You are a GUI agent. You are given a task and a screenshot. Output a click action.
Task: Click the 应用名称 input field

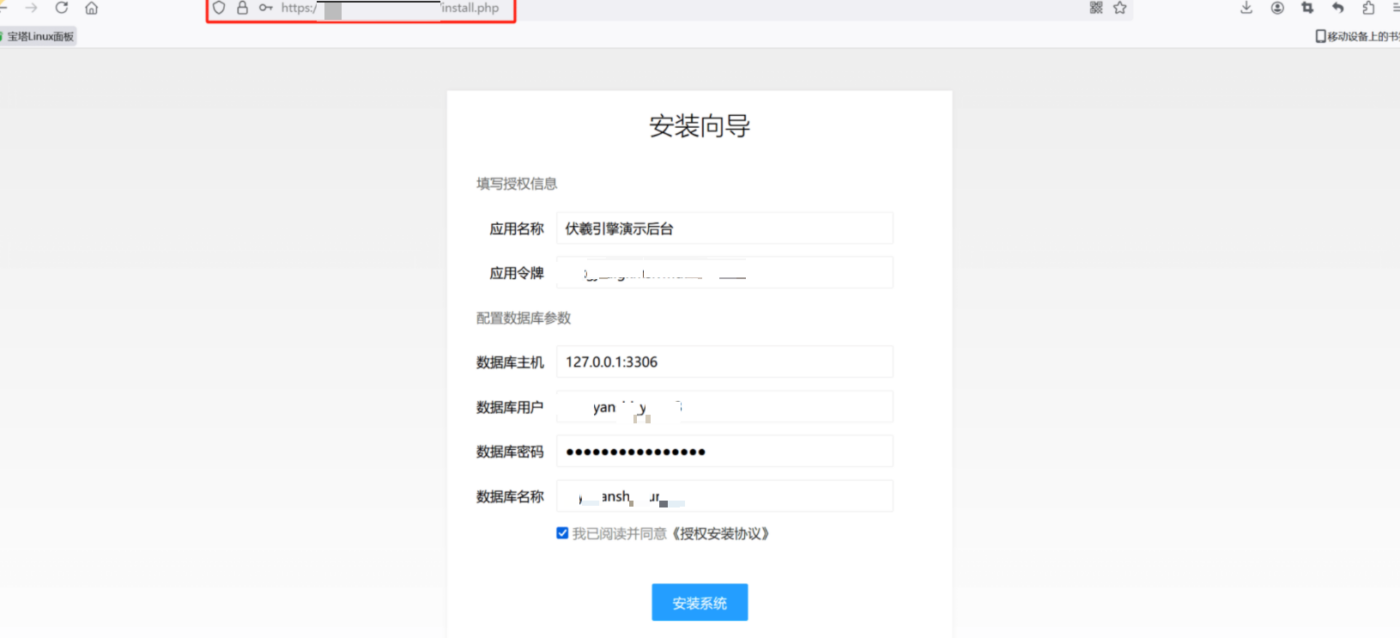tap(723, 227)
